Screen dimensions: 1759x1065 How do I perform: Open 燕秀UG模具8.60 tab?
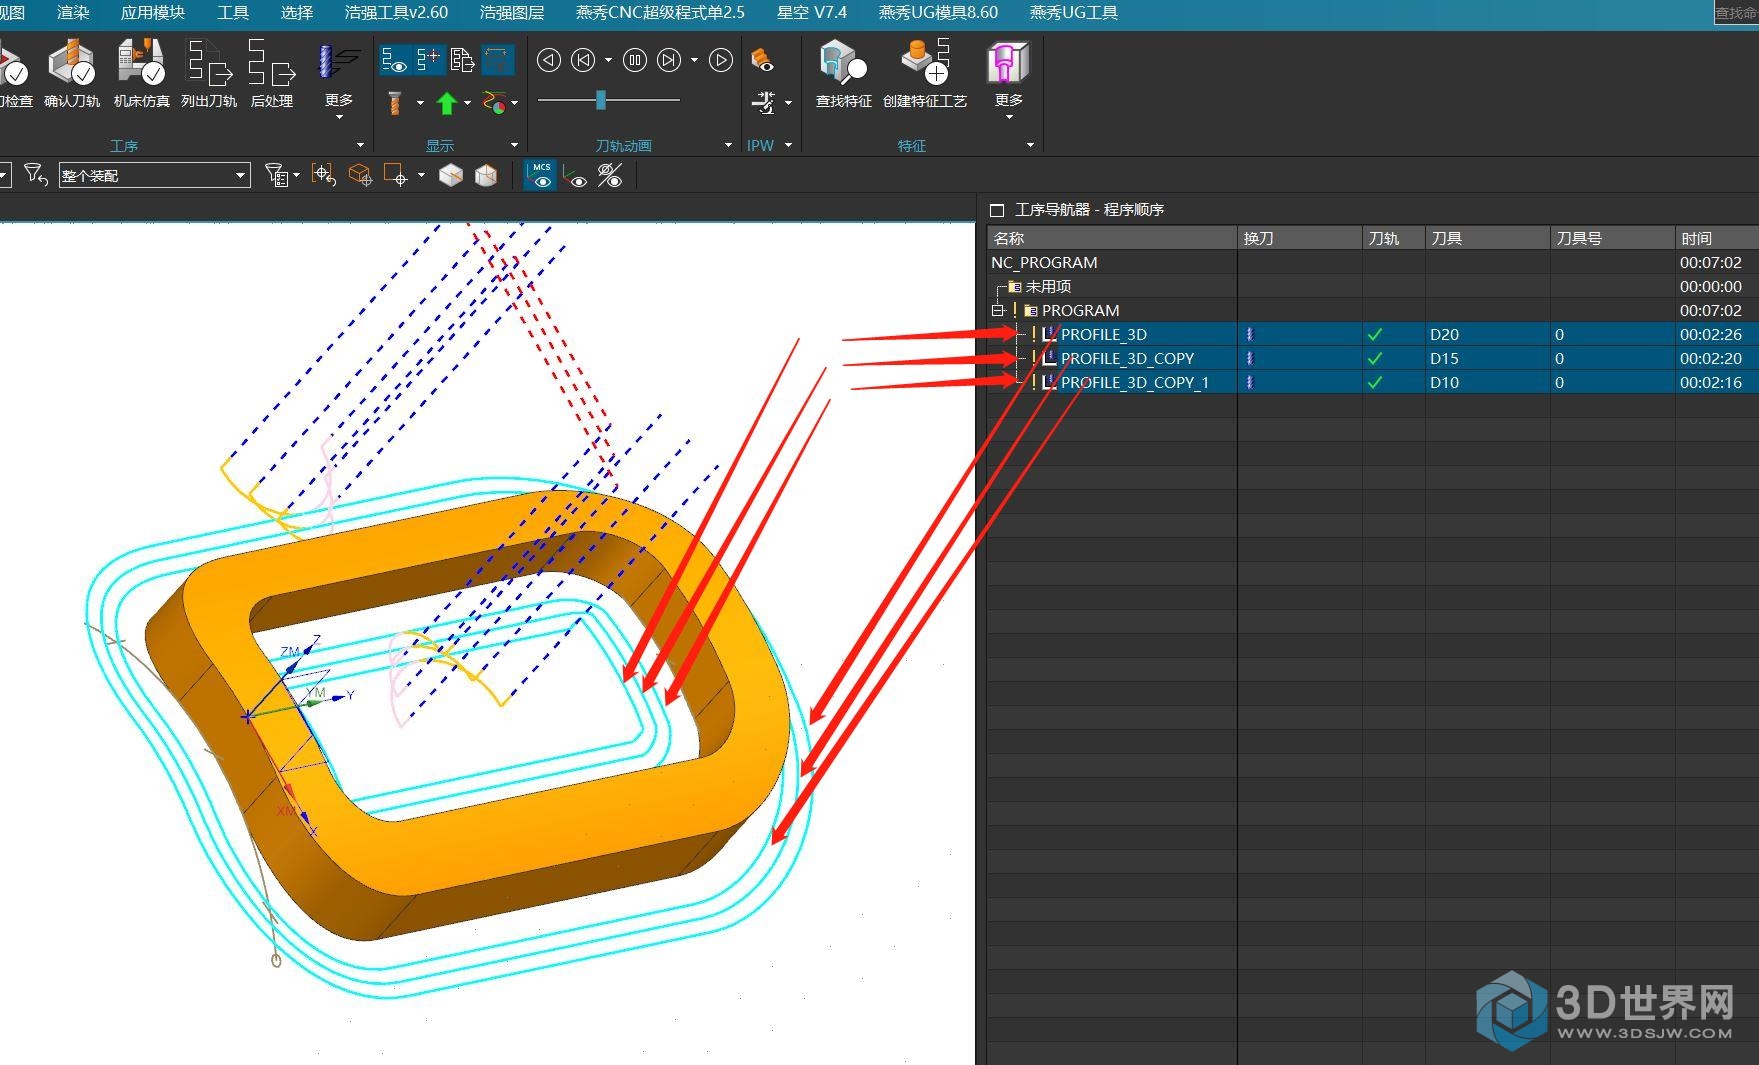coord(938,12)
